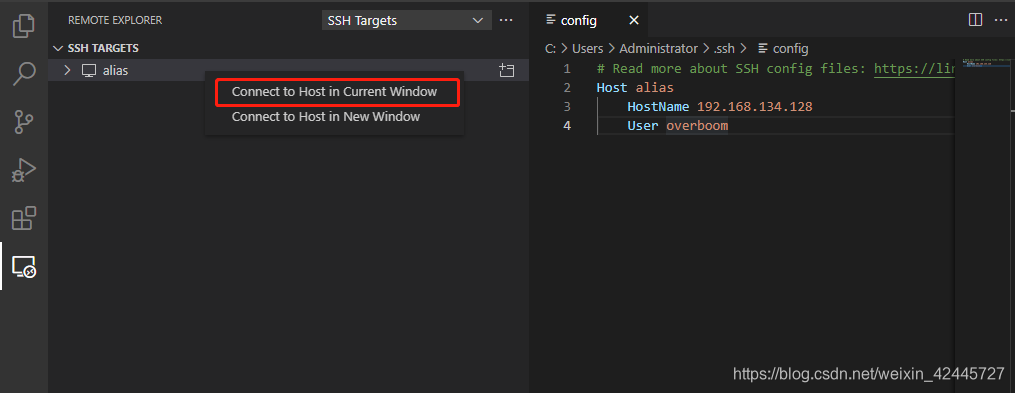Click the Host alias line text
Image resolution: width=1015 pixels, height=393 pixels.
(x=635, y=87)
